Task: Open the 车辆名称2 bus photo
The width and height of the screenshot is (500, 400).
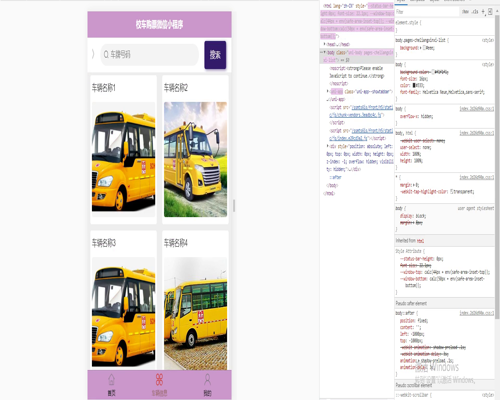Action: click(x=195, y=159)
